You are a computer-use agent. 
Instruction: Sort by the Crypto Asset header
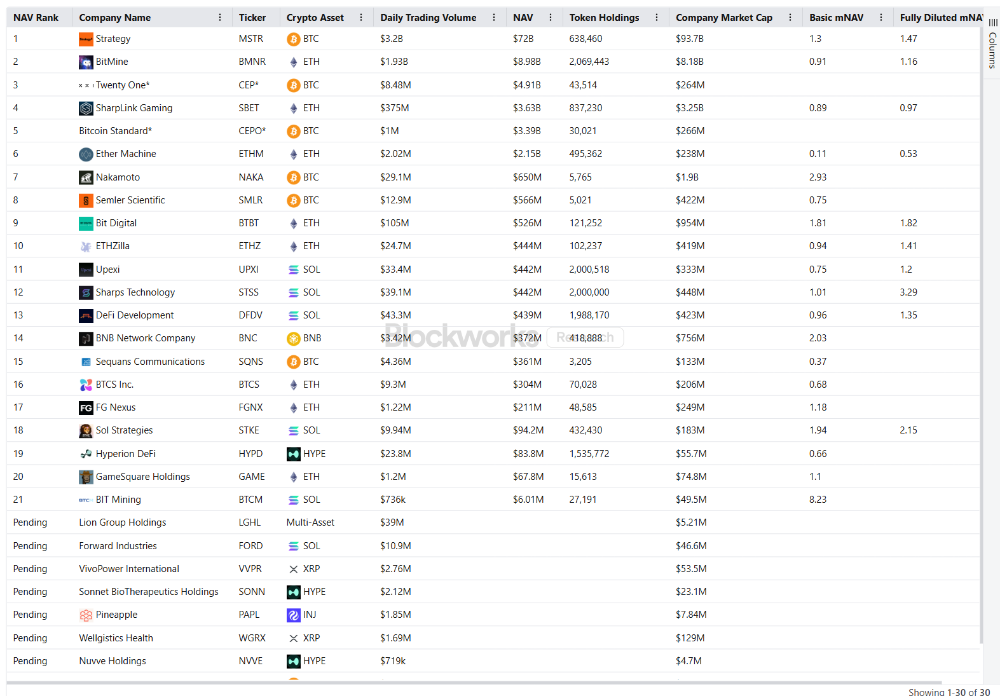coord(315,18)
